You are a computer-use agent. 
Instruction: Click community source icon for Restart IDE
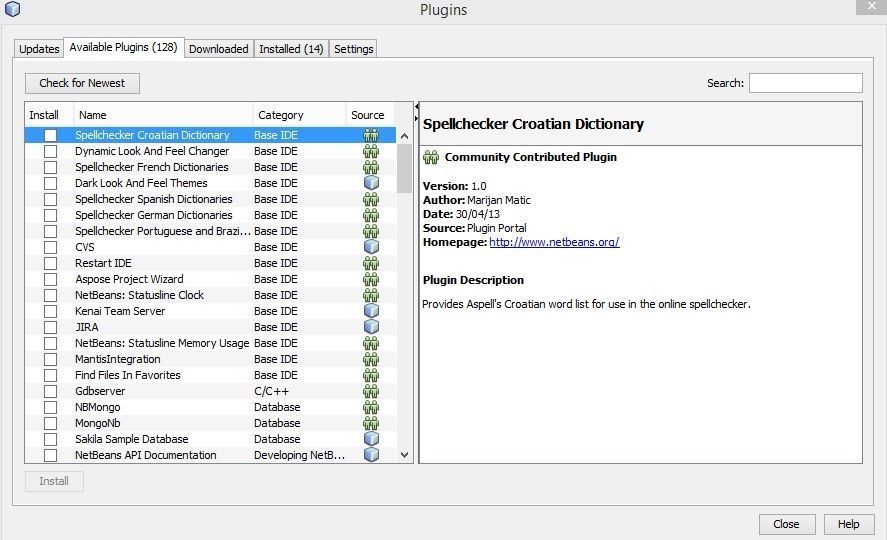click(x=371, y=263)
